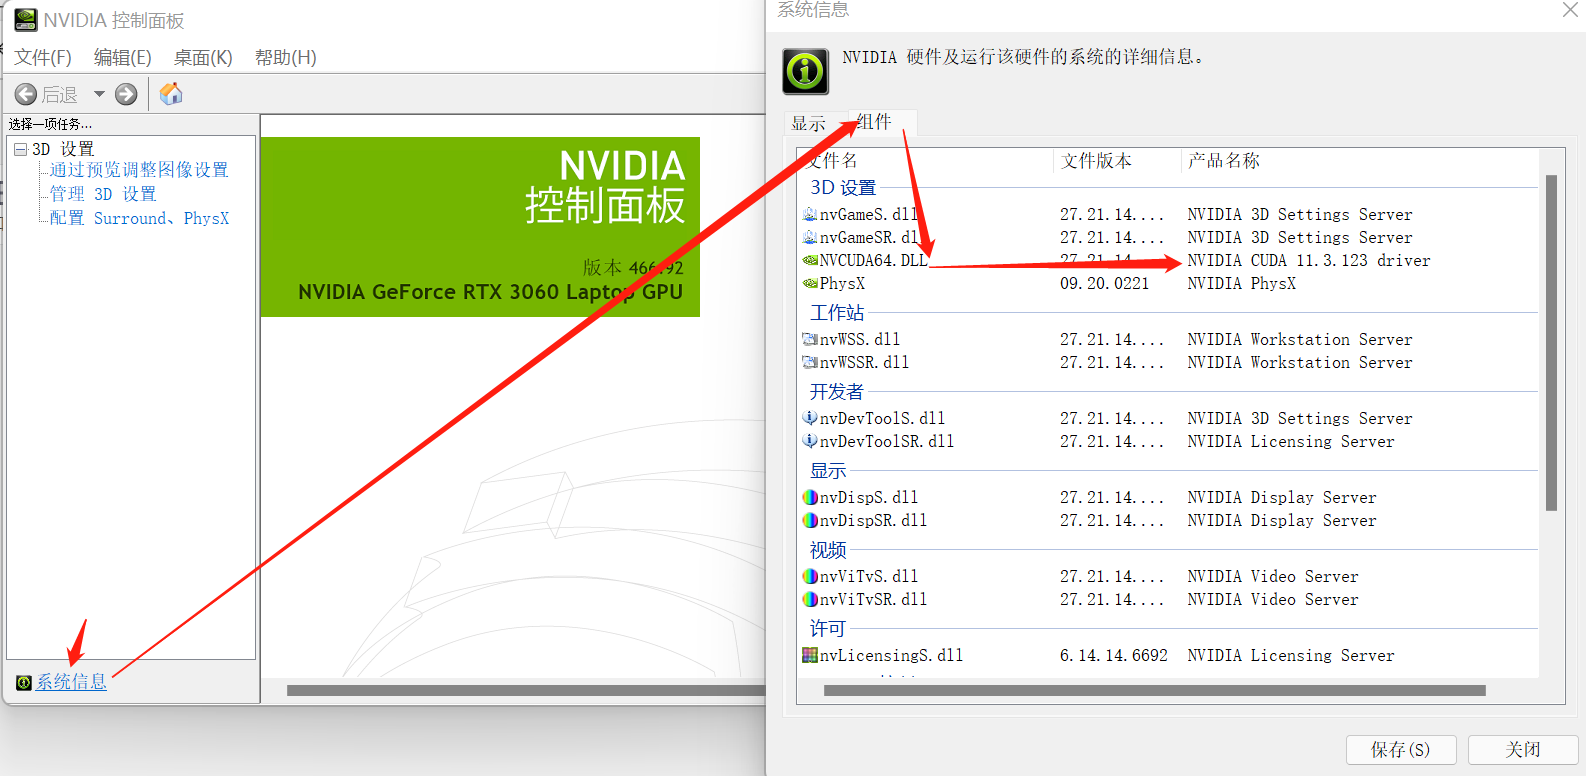Image resolution: width=1586 pixels, height=776 pixels.
Task: Select the PhysX file name text
Action: [x=842, y=283]
